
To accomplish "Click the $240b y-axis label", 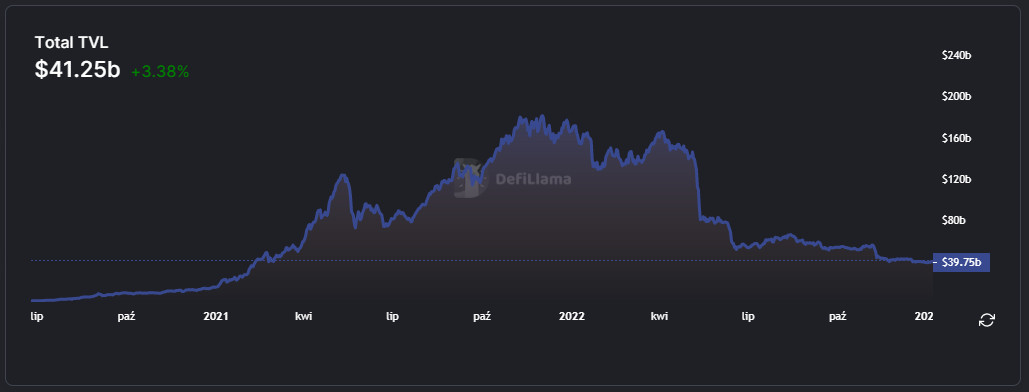I will (956, 55).
